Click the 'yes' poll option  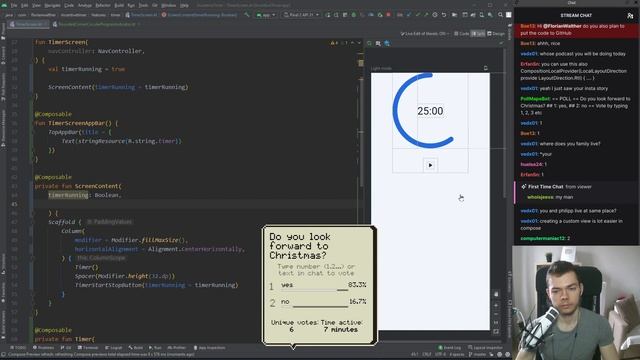click(319, 285)
